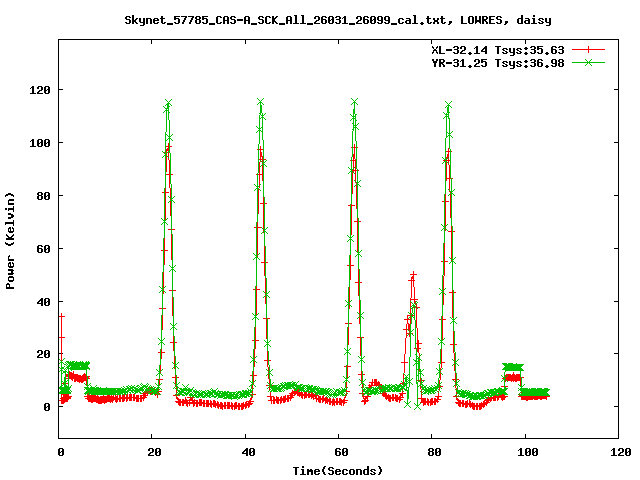Image resolution: width=640 pixels, height=480 pixels.
Task: Click the y-axis tick label 60
Action: coord(43,249)
